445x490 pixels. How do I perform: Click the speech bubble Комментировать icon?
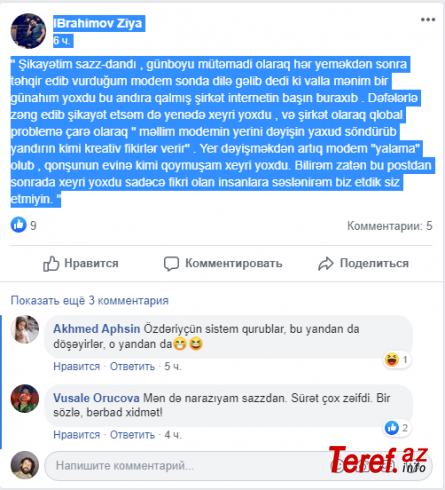pos(171,264)
